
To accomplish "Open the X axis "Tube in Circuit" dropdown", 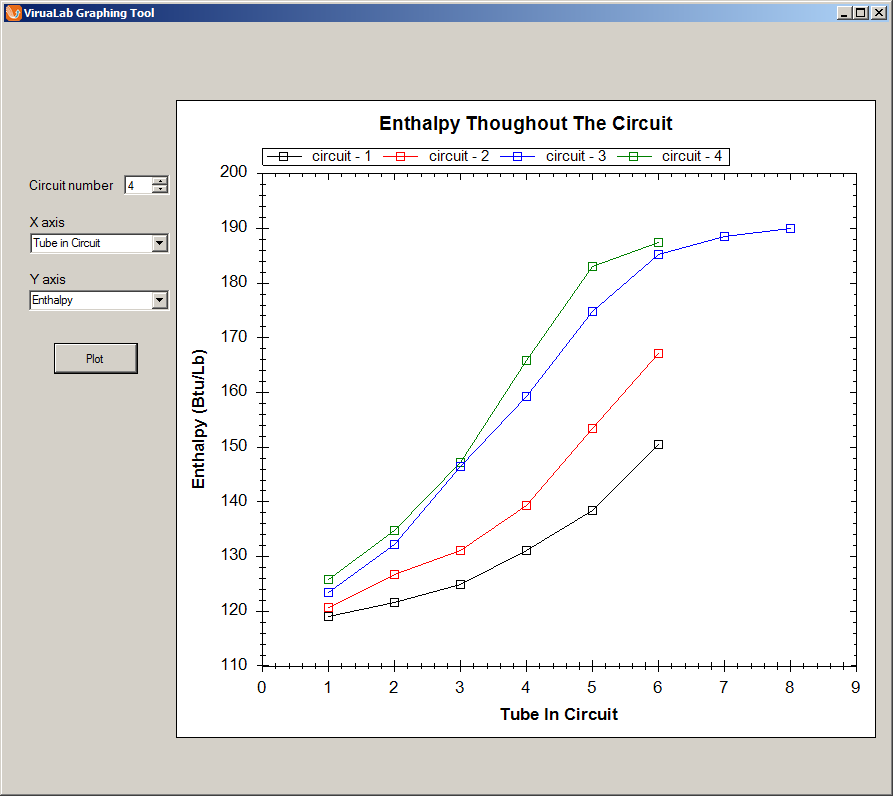I will (160, 243).
